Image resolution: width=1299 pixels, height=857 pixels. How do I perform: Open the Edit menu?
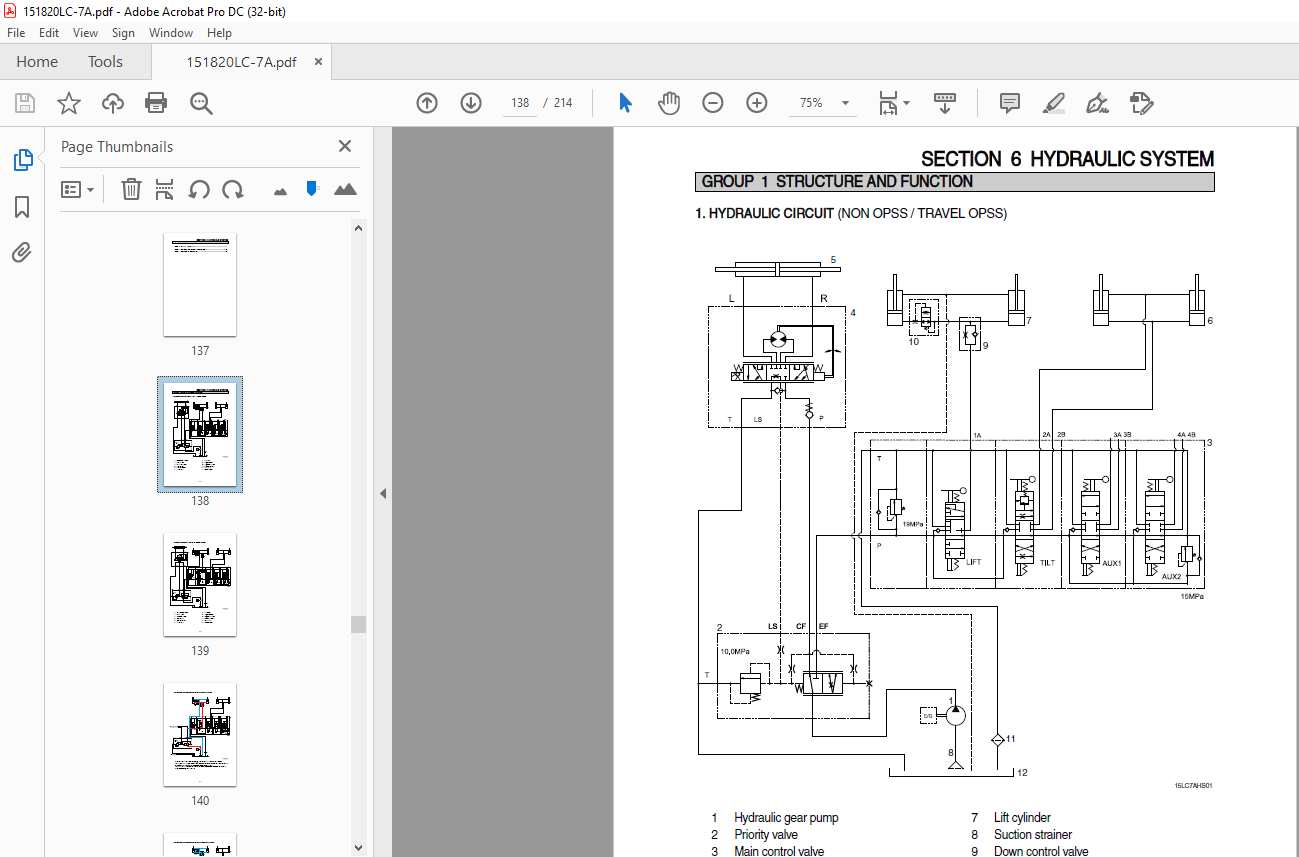pos(49,33)
